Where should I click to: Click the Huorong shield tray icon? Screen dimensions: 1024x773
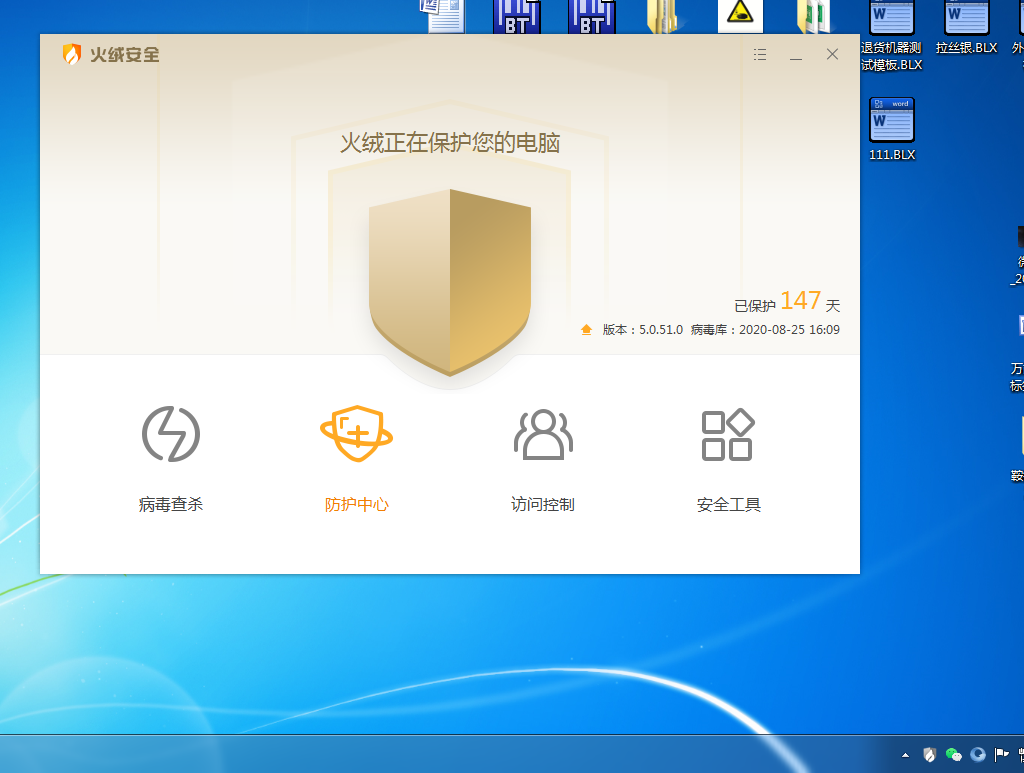929,755
